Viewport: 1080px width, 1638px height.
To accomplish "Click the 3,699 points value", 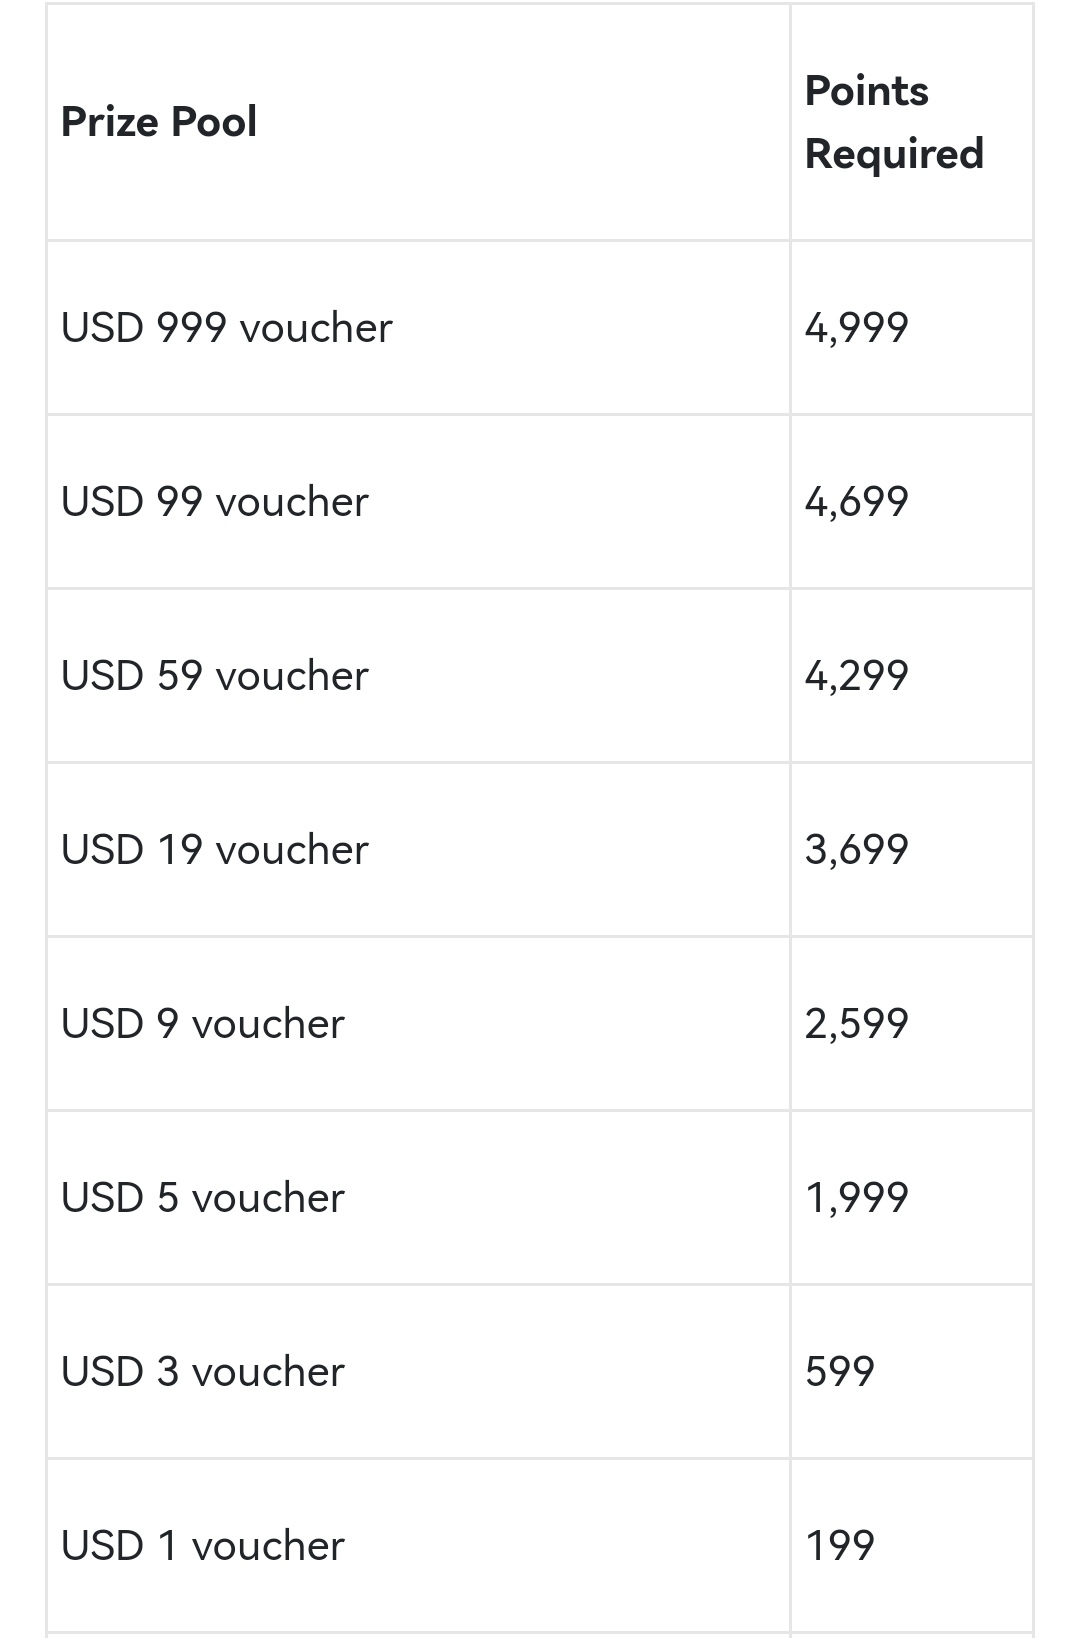I will coord(857,850).
